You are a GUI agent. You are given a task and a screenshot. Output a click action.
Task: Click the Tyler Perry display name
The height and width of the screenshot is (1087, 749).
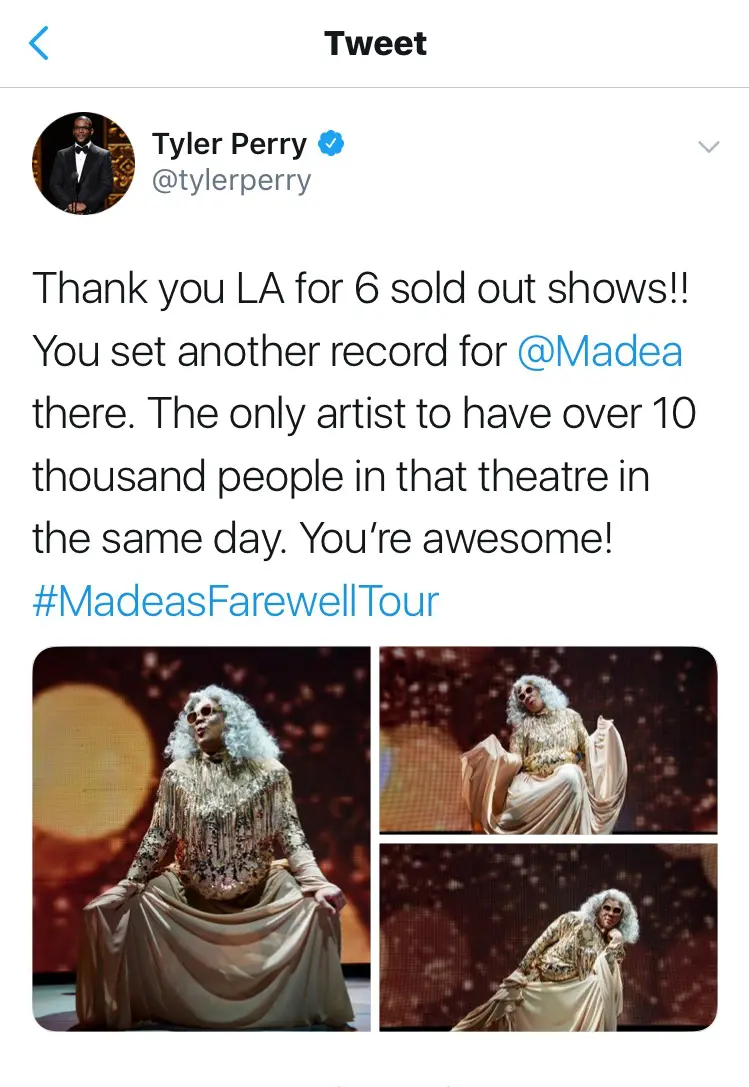pos(229,145)
